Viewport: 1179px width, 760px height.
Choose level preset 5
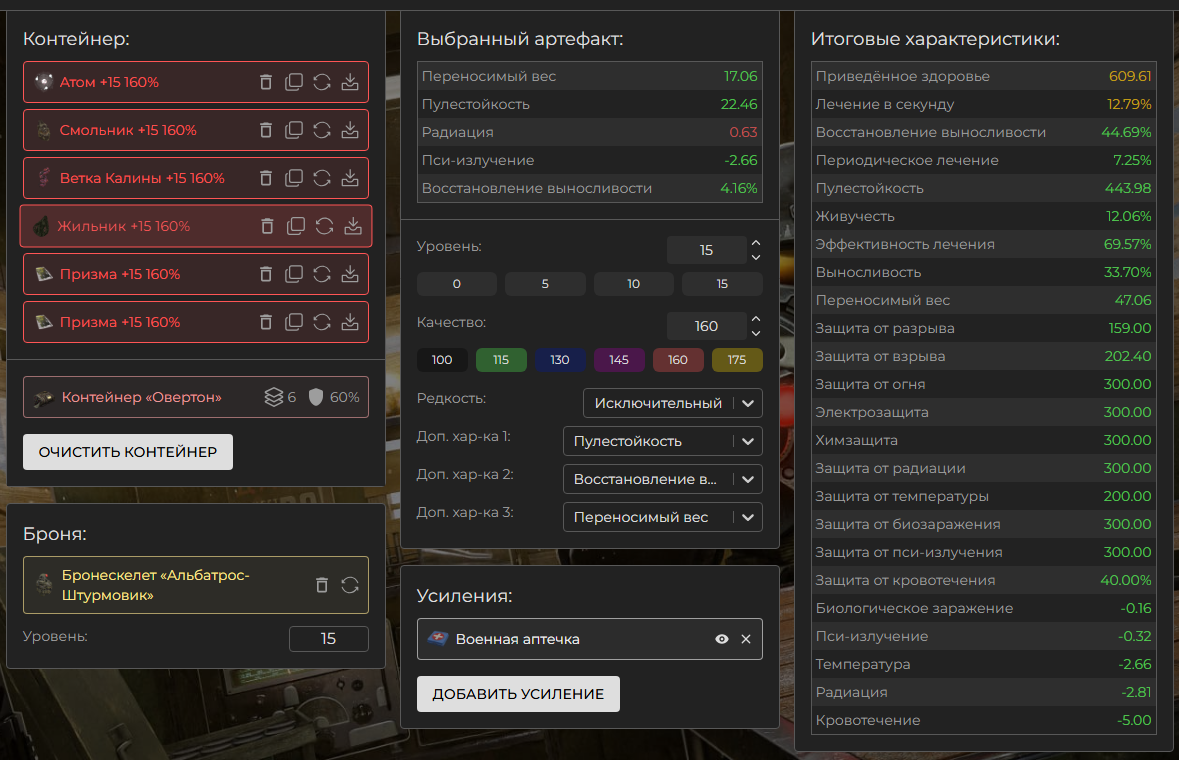click(x=545, y=284)
